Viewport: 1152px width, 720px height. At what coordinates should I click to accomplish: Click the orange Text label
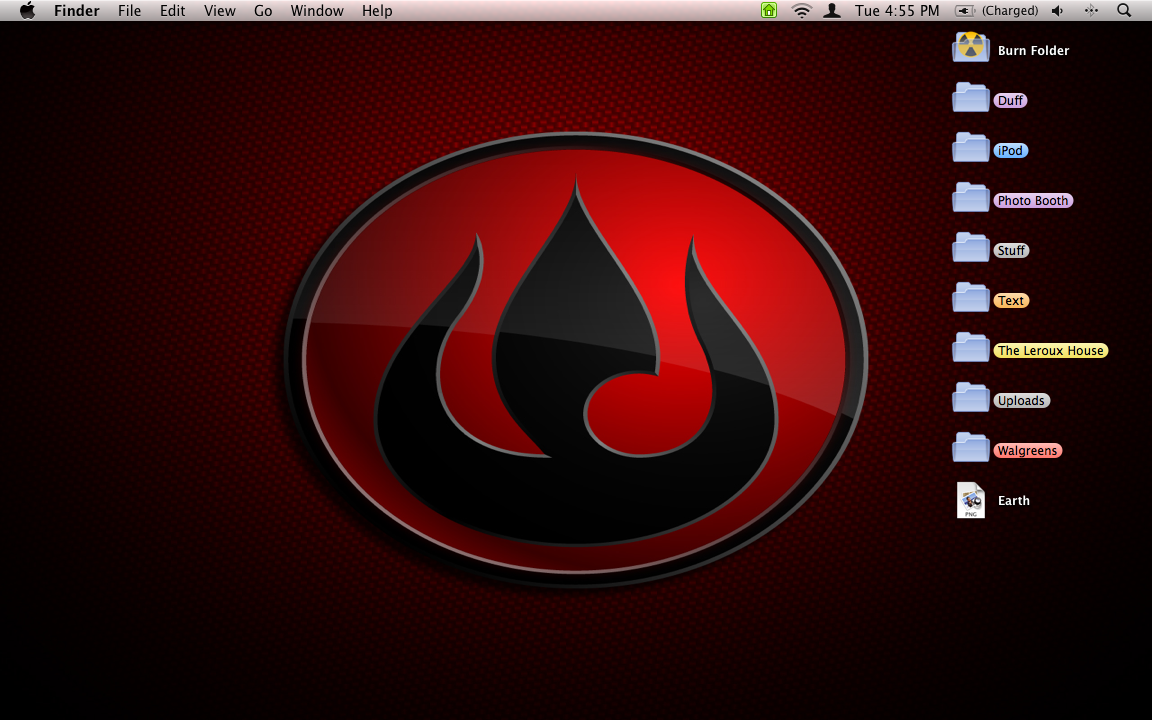click(1011, 300)
